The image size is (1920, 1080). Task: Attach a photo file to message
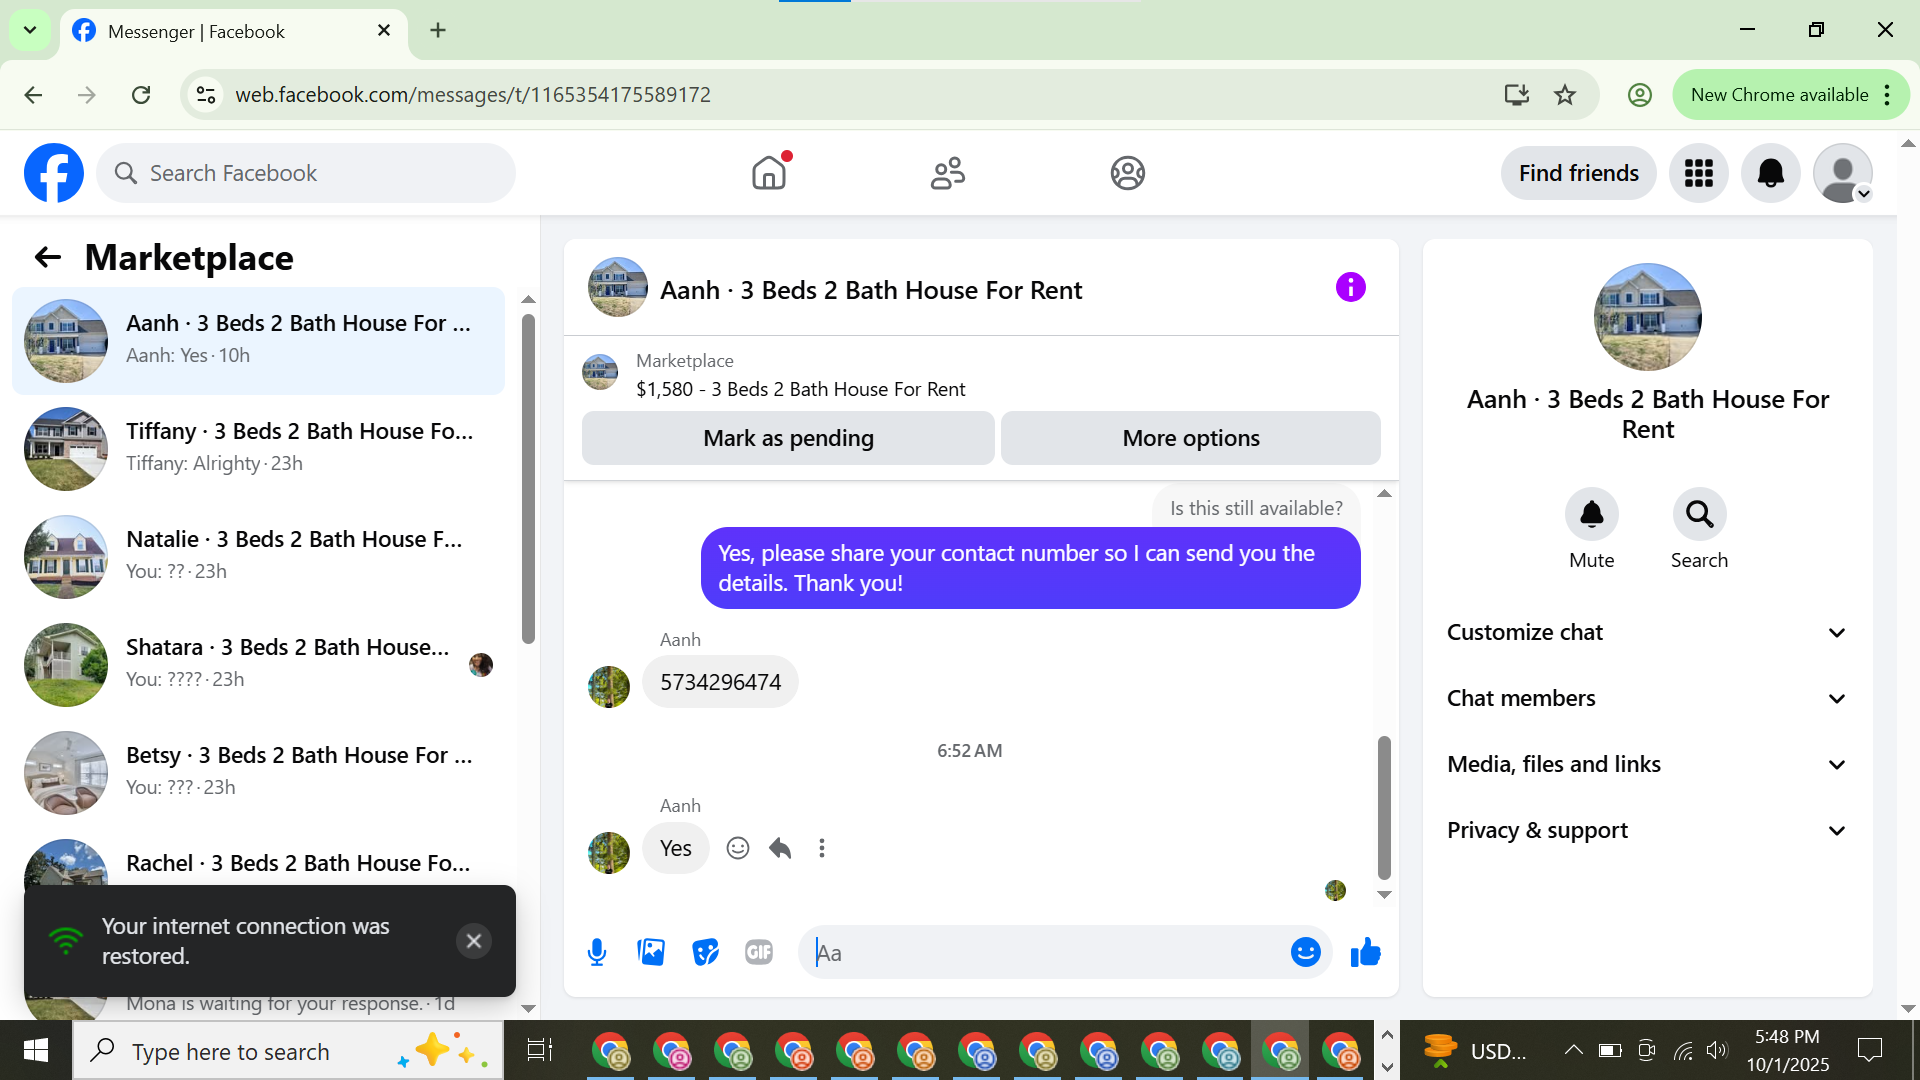point(651,952)
